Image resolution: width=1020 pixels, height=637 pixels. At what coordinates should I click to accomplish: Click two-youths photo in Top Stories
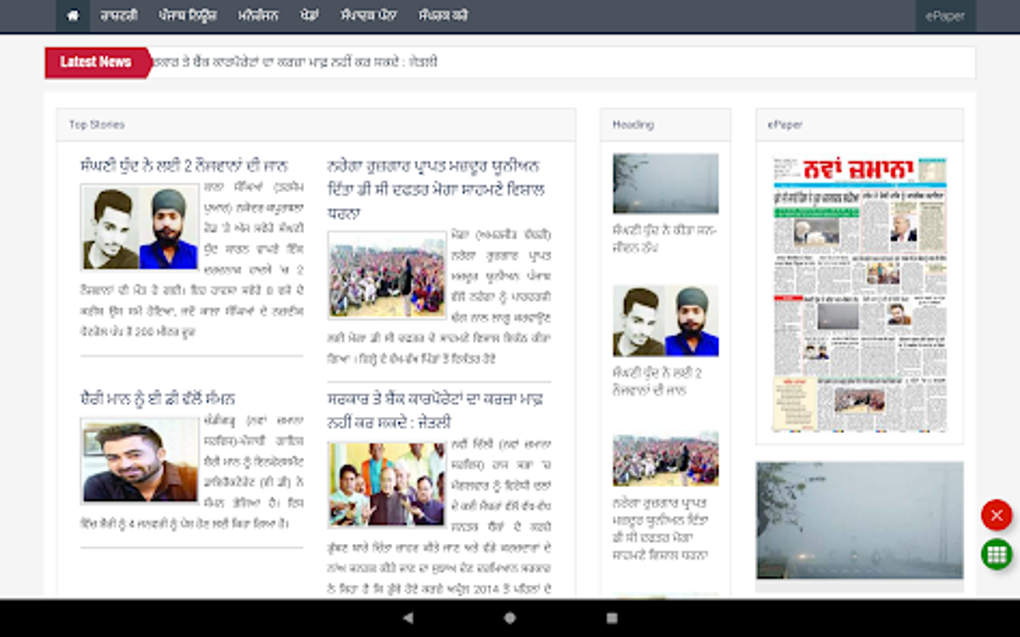[x=140, y=227]
